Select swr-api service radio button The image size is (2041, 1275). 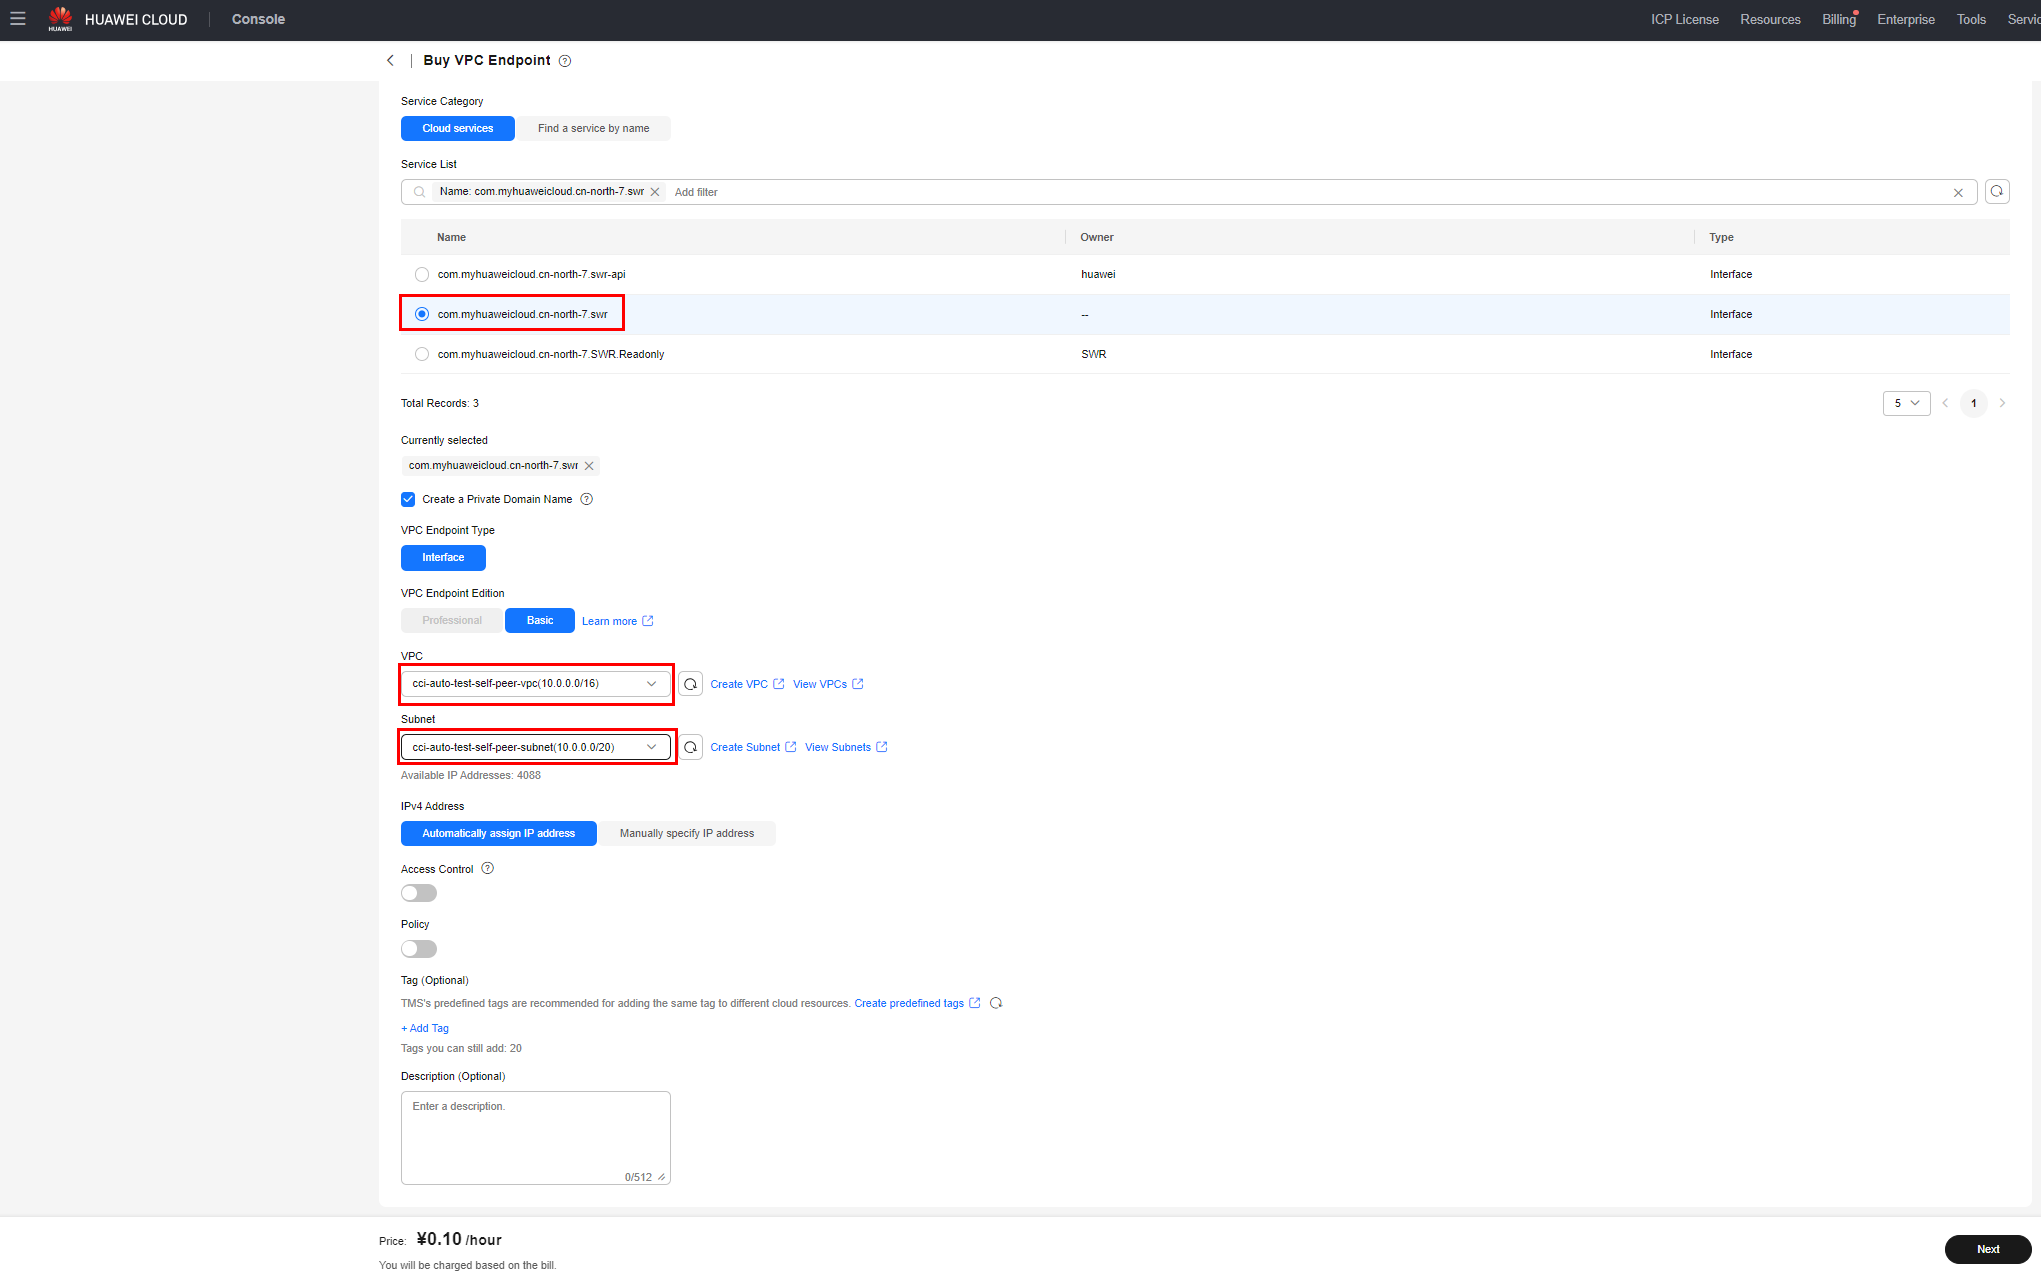[422, 274]
